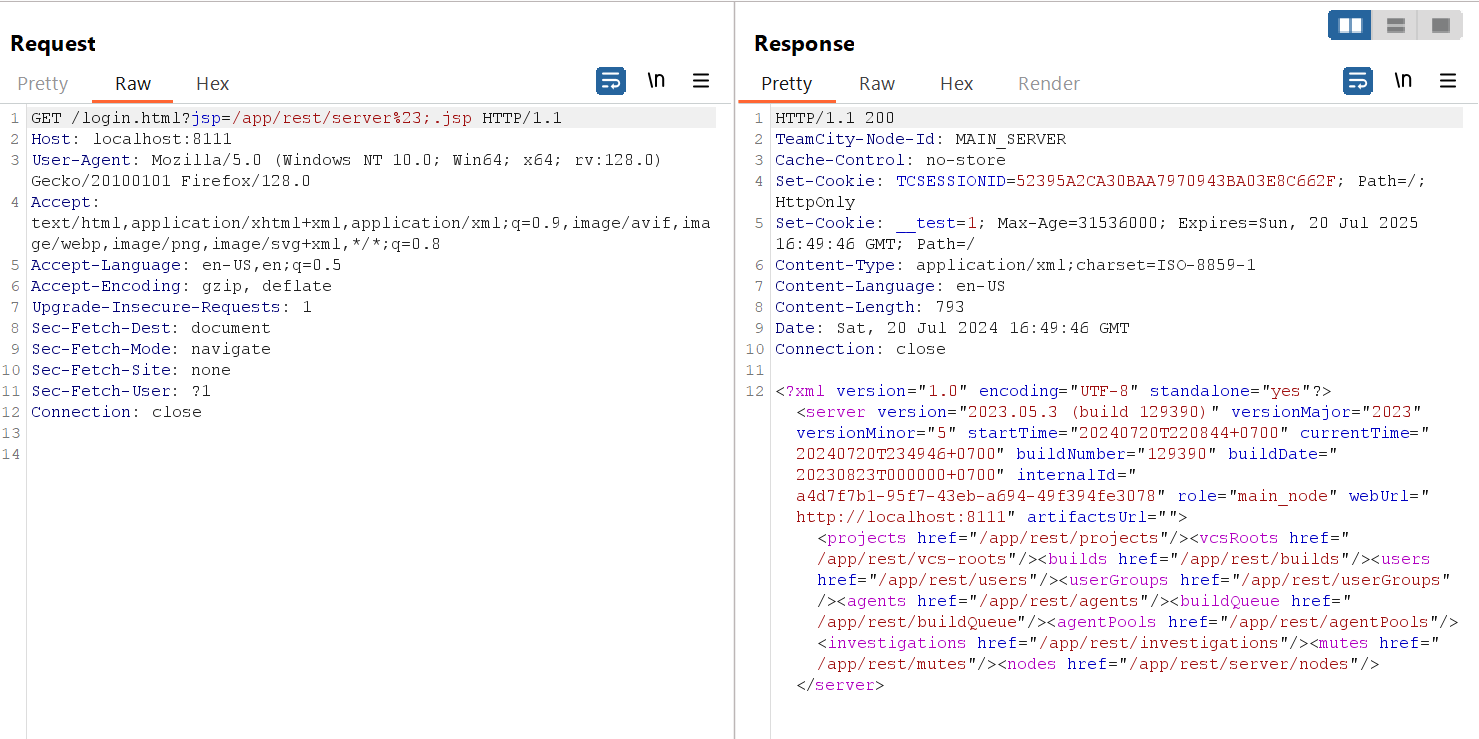Select combined tabbed layout view icon
Screen dimensions: 1479x739
[x=1441, y=25]
